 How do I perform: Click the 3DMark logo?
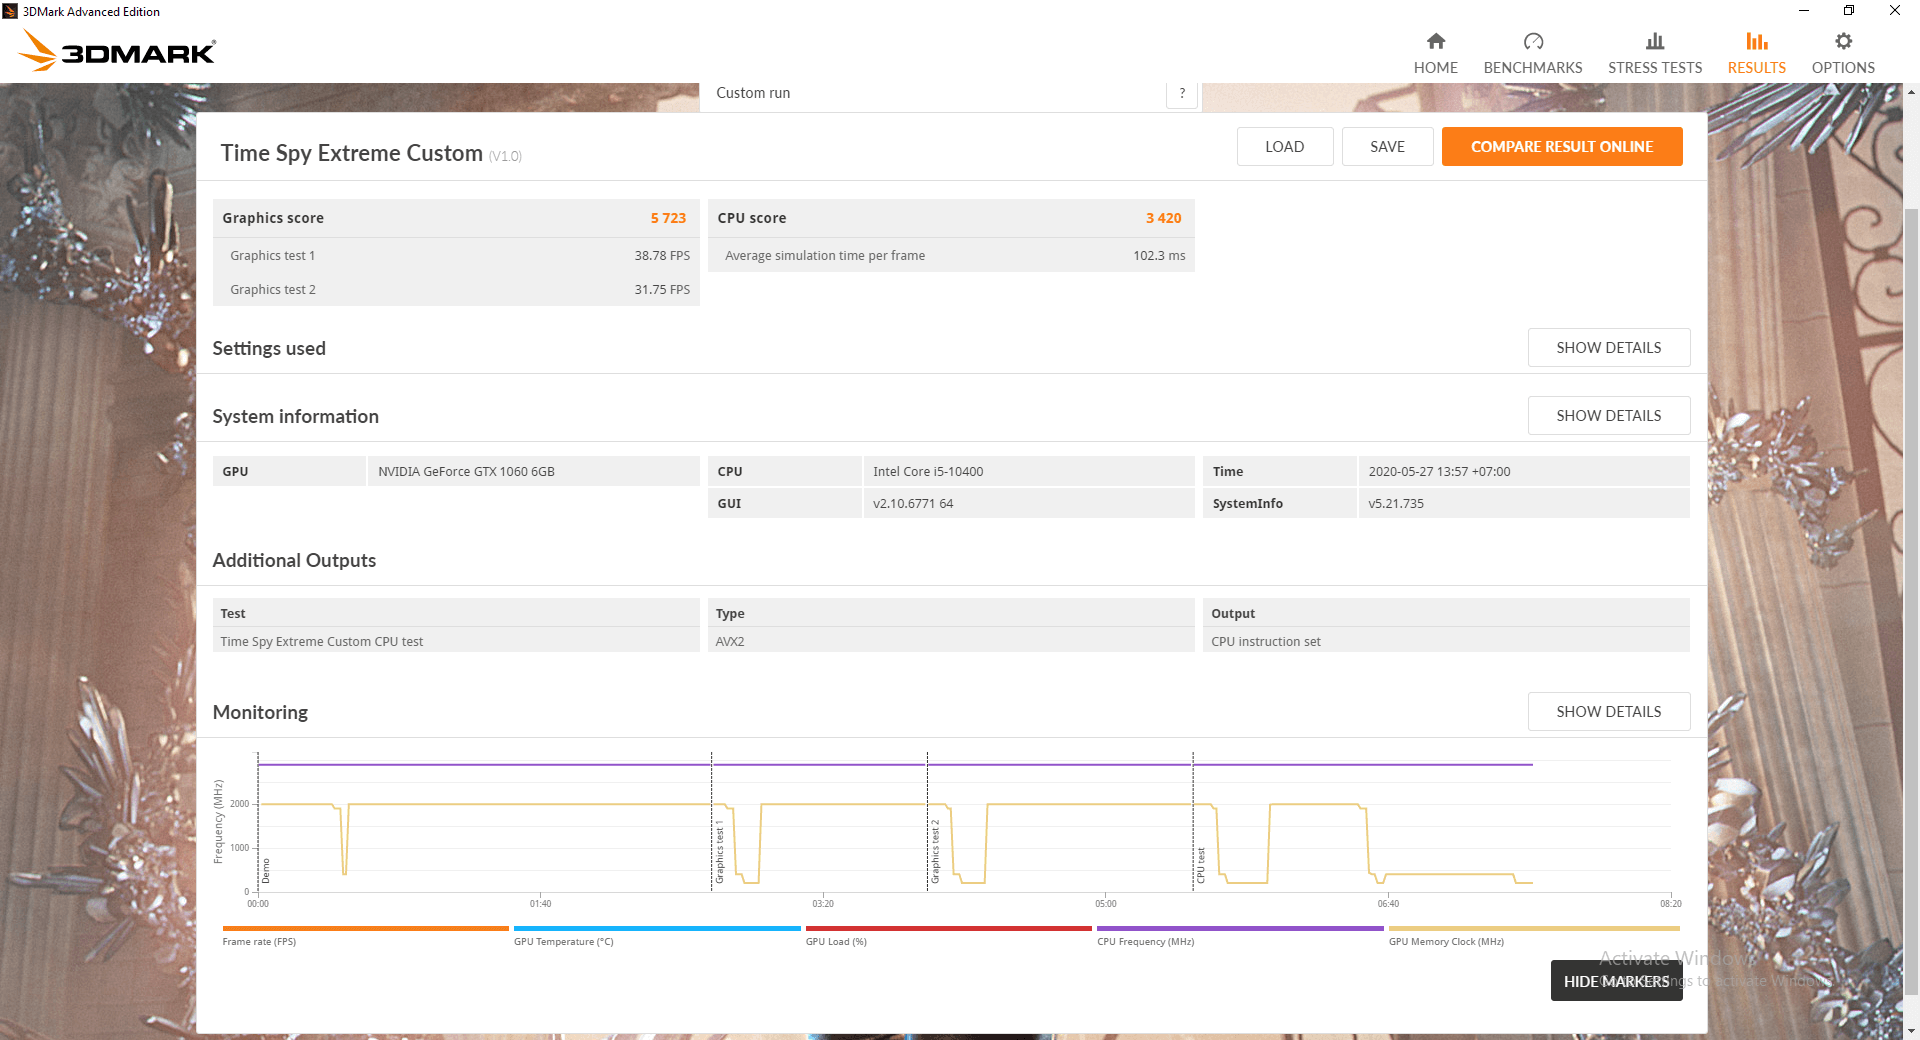click(x=117, y=51)
